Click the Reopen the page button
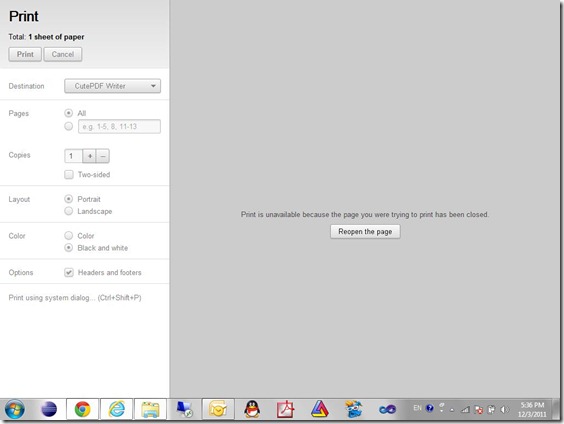The width and height of the screenshot is (564, 424). pos(365,232)
